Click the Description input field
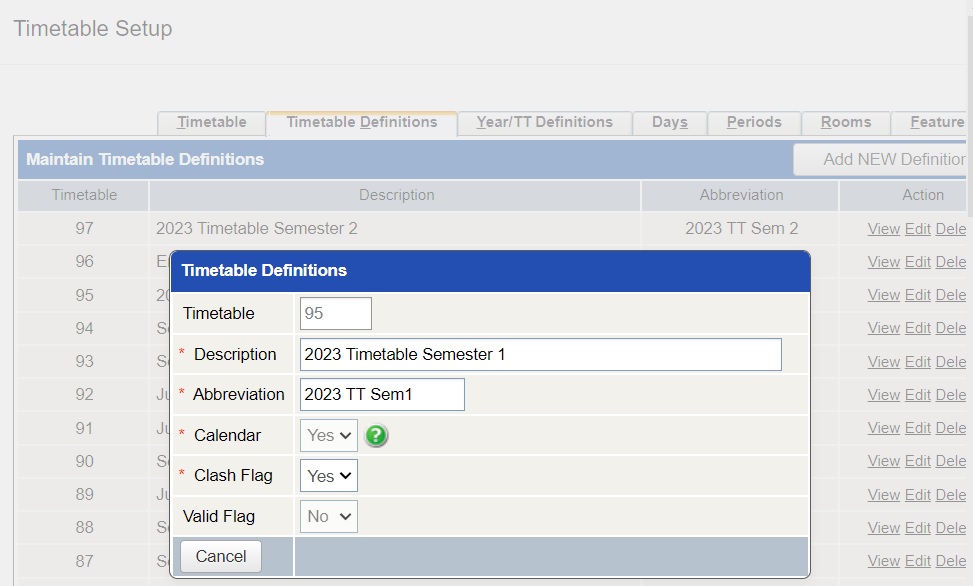 pos(540,354)
